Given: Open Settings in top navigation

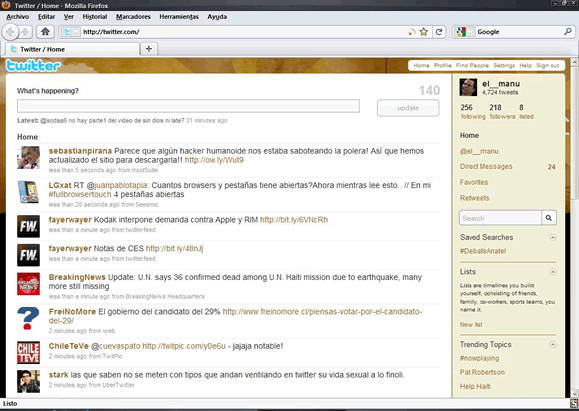Looking at the screenshot, I should pos(504,65).
